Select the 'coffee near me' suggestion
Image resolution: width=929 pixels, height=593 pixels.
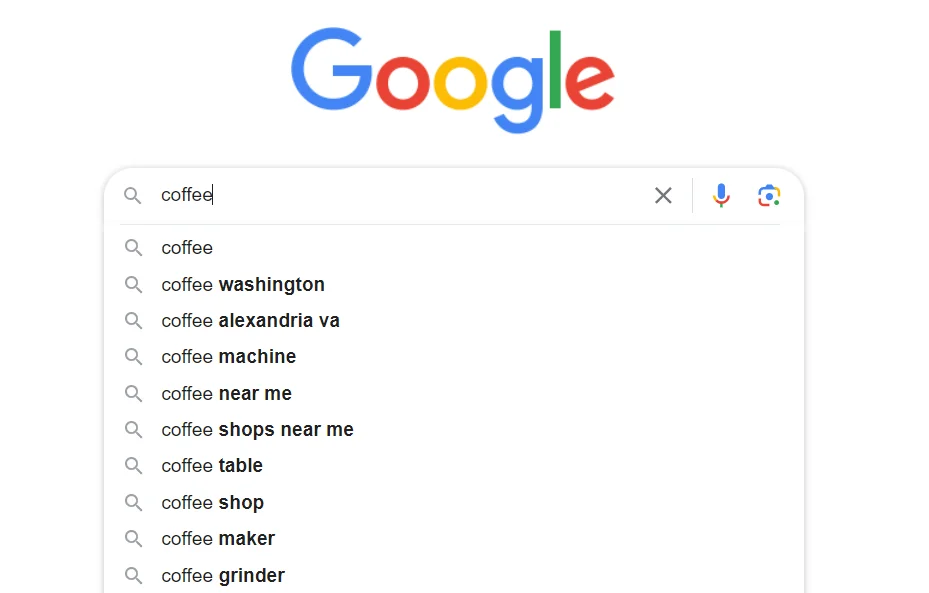(226, 393)
